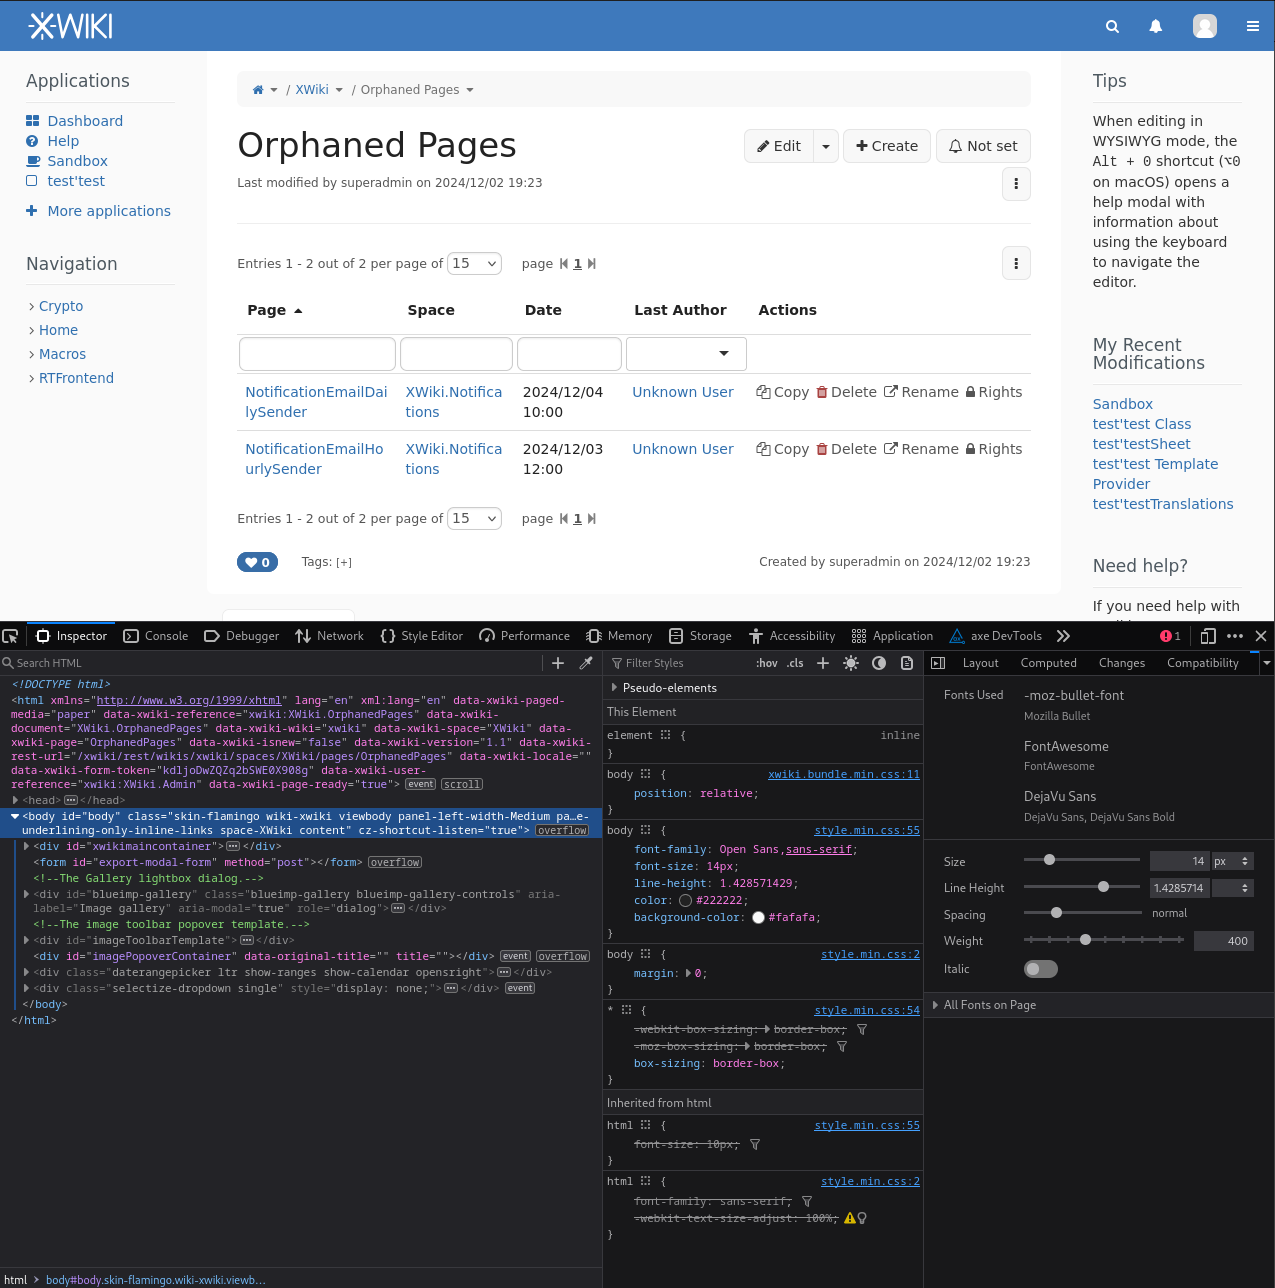Toggle the .cls classes panel

[x=795, y=663]
